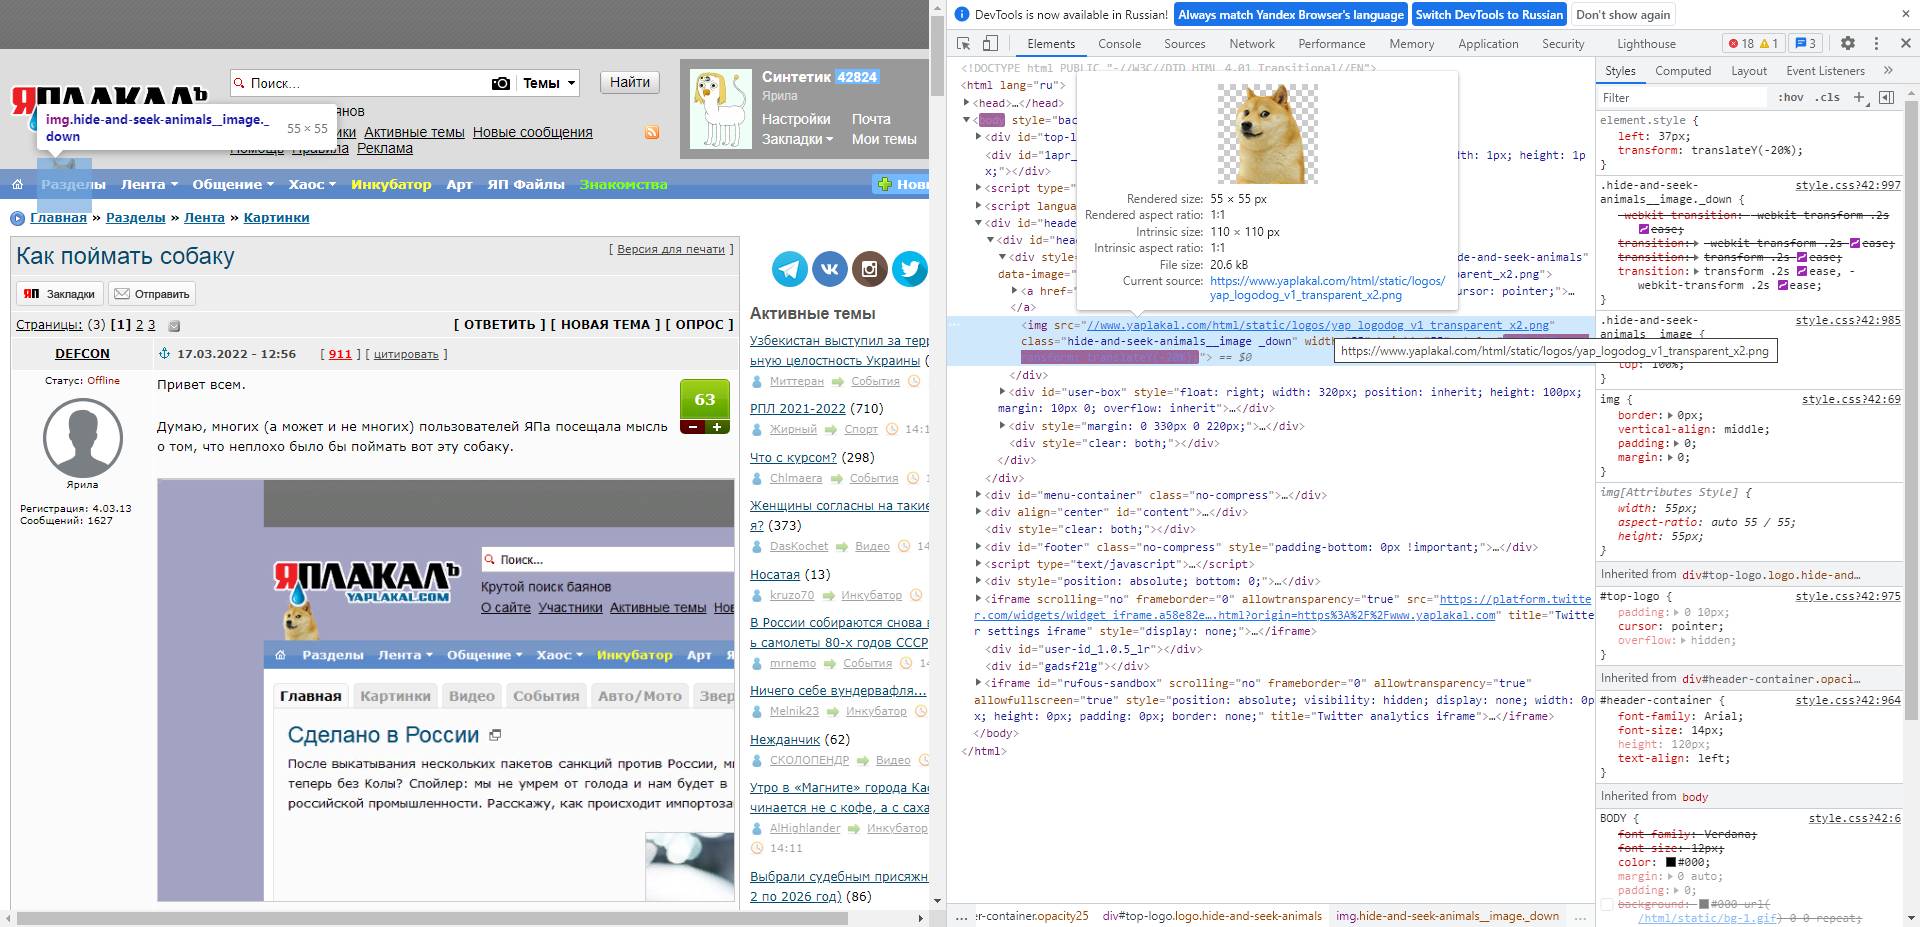Click the post anchor icon before the date
Viewport: 1920px width, 927px height.
tap(165, 354)
